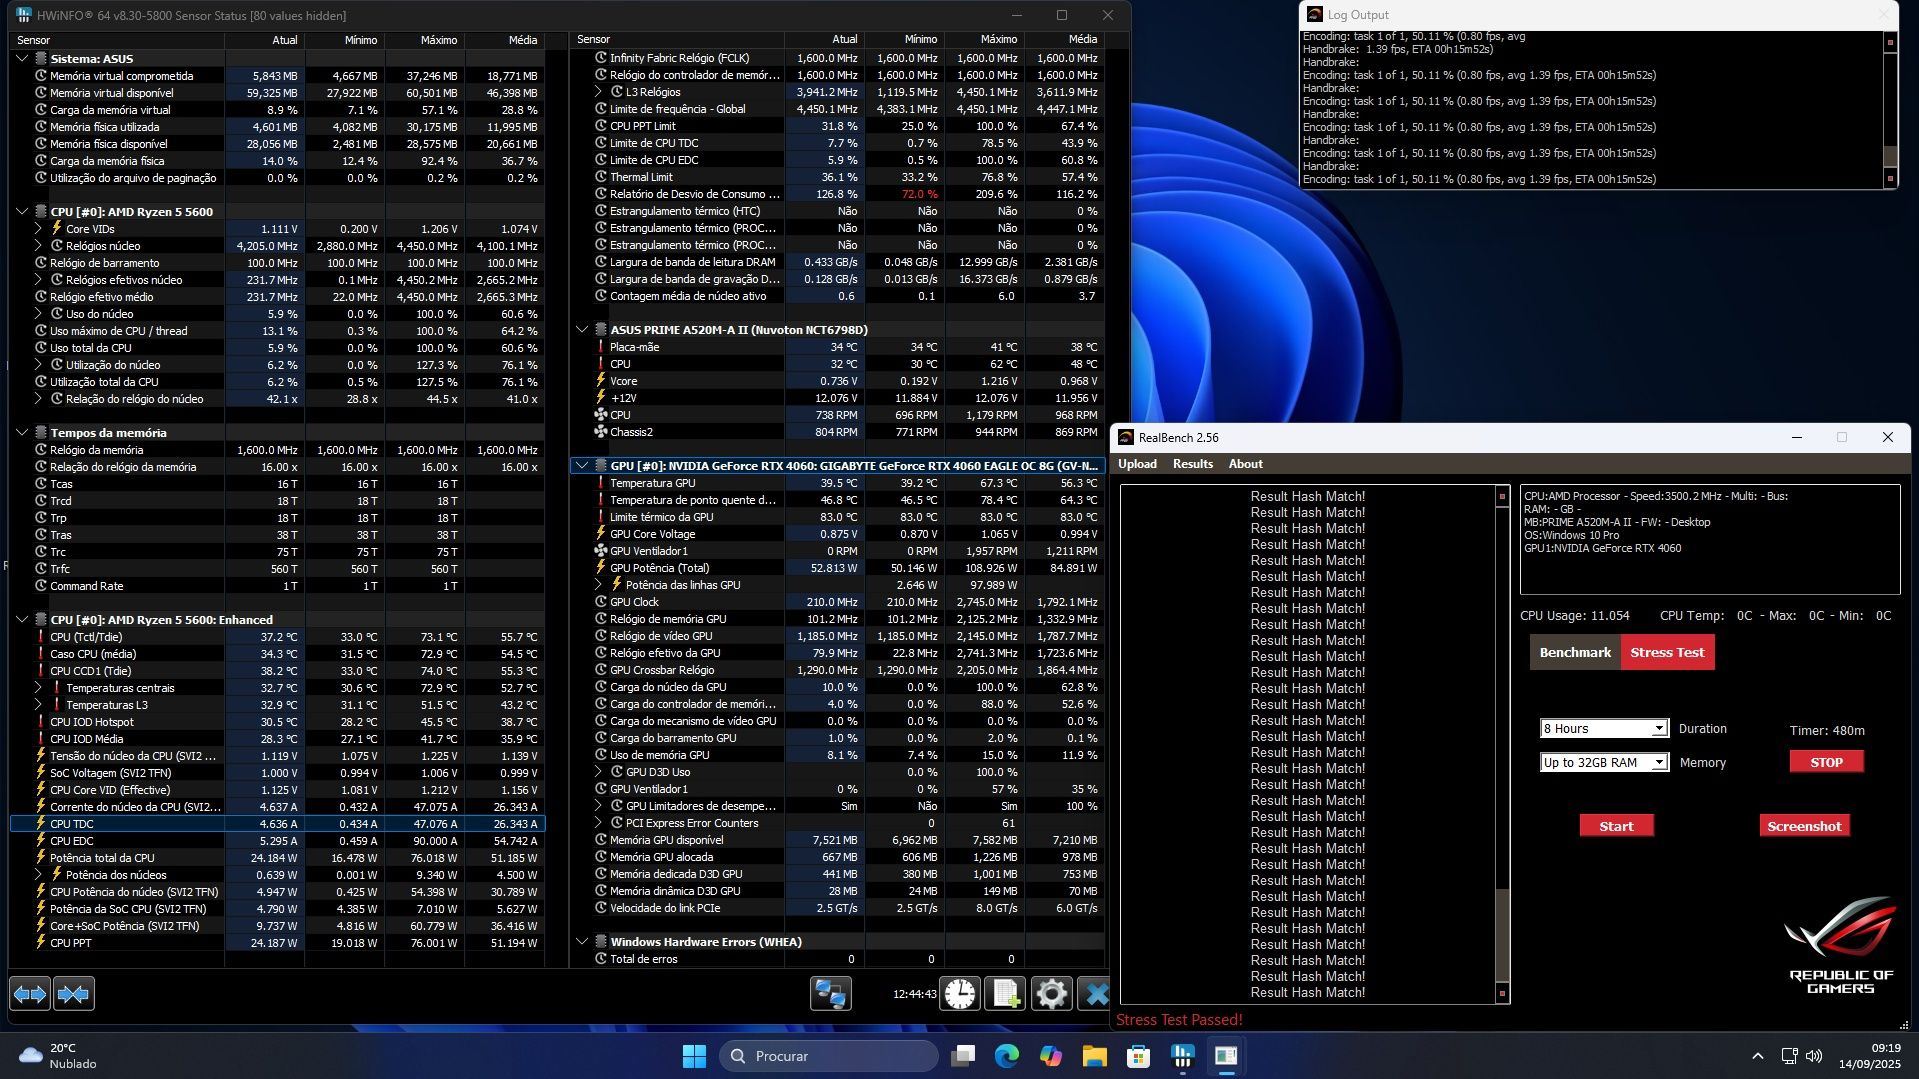Open Microsoft Store from the taskbar

[1138, 1056]
